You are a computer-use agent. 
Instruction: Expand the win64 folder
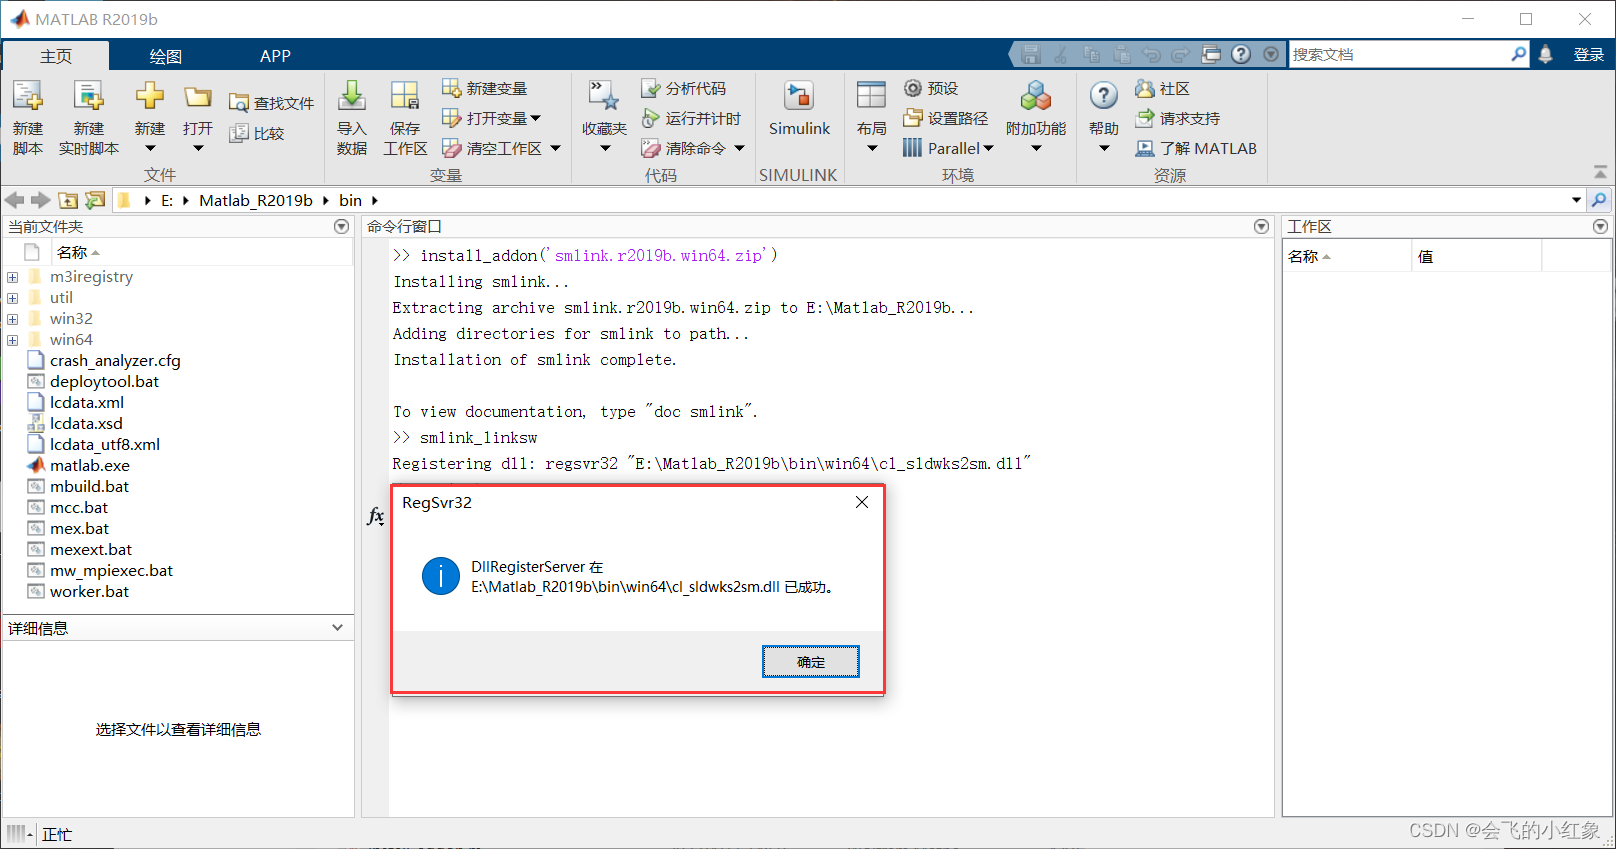pos(12,340)
